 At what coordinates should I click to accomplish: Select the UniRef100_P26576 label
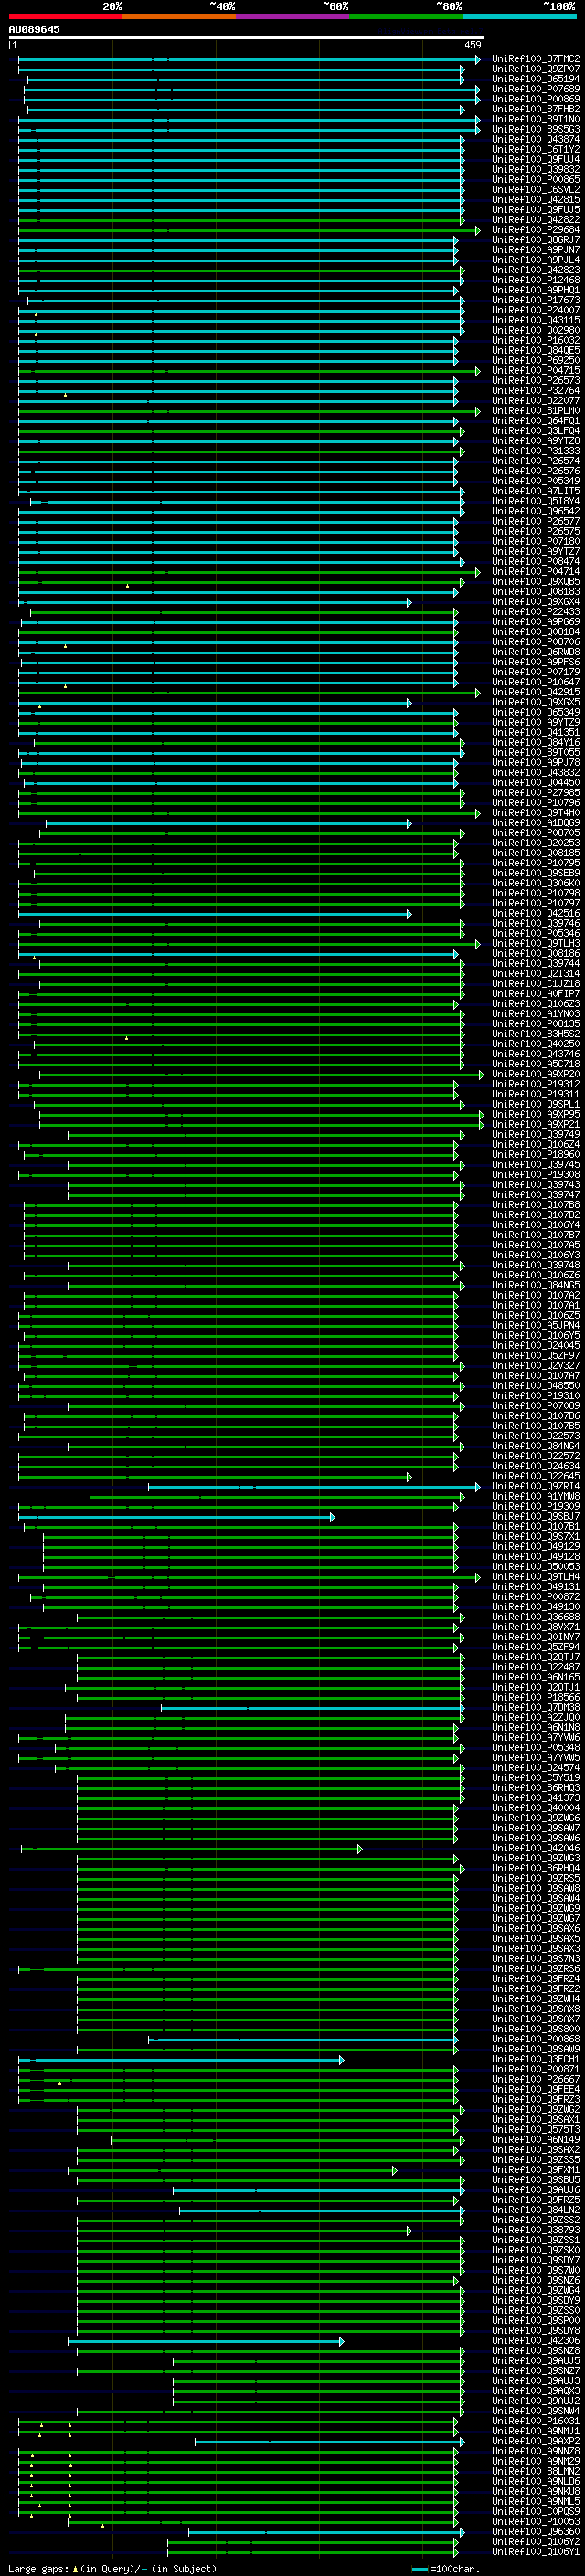pos(536,471)
